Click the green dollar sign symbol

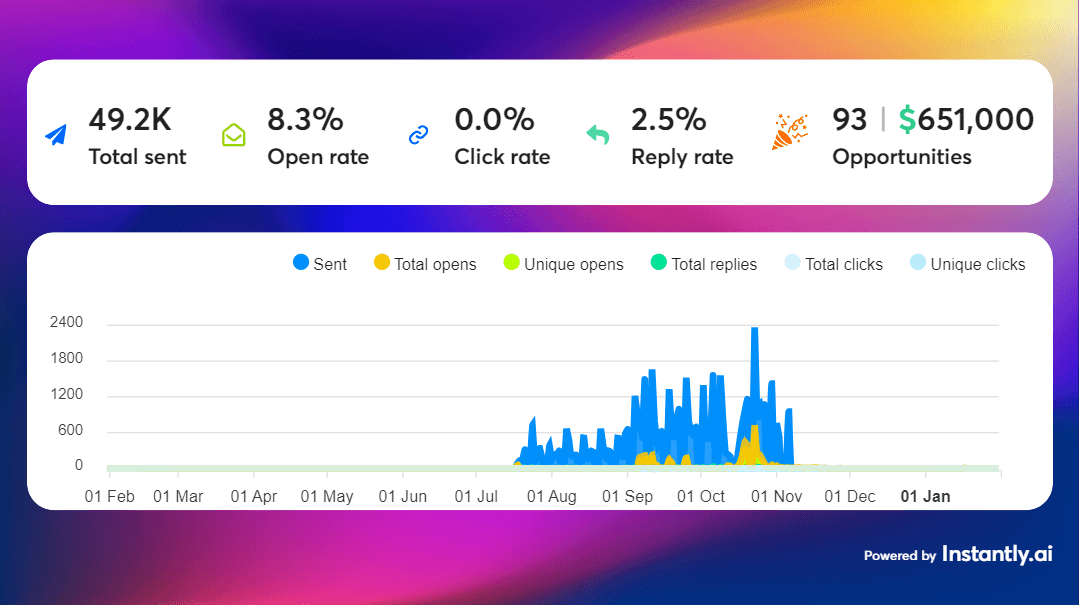[907, 120]
